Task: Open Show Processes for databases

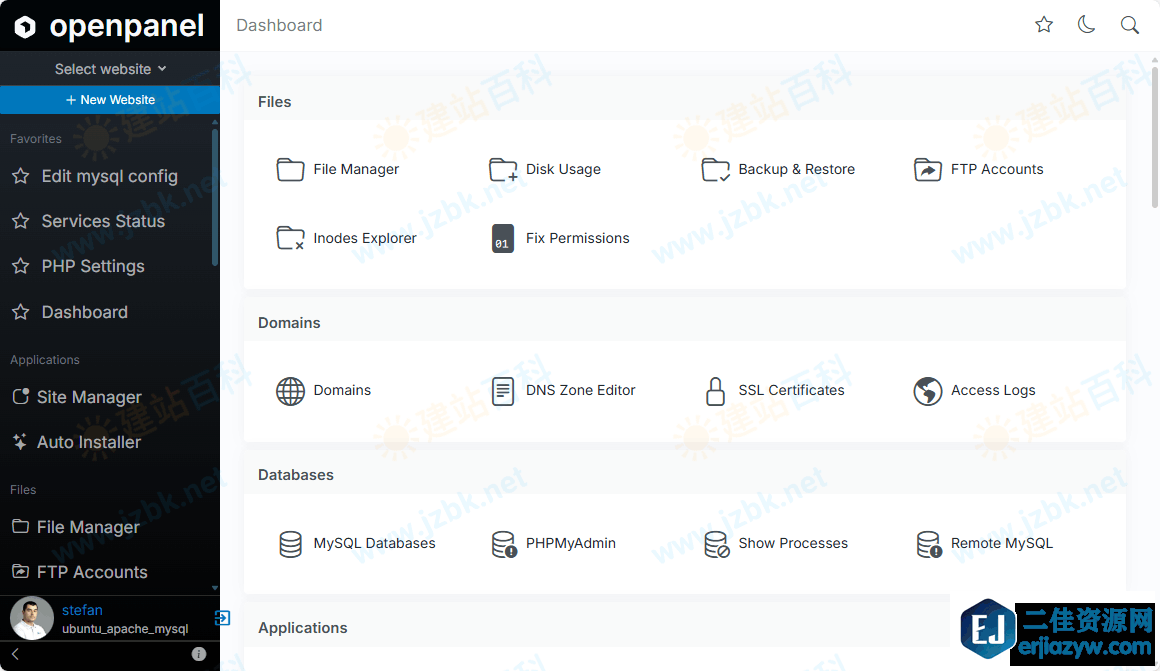Action: click(x=793, y=543)
